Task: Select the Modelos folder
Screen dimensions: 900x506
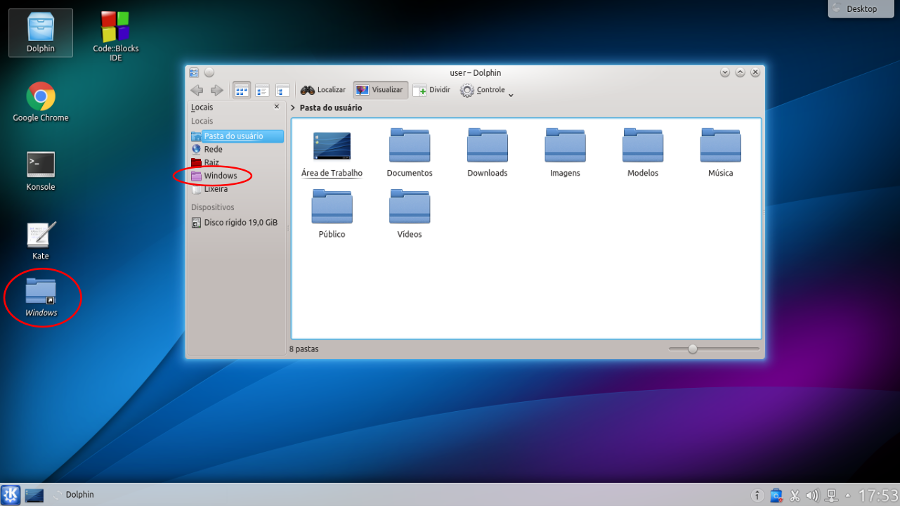Action: click(643, 153)
